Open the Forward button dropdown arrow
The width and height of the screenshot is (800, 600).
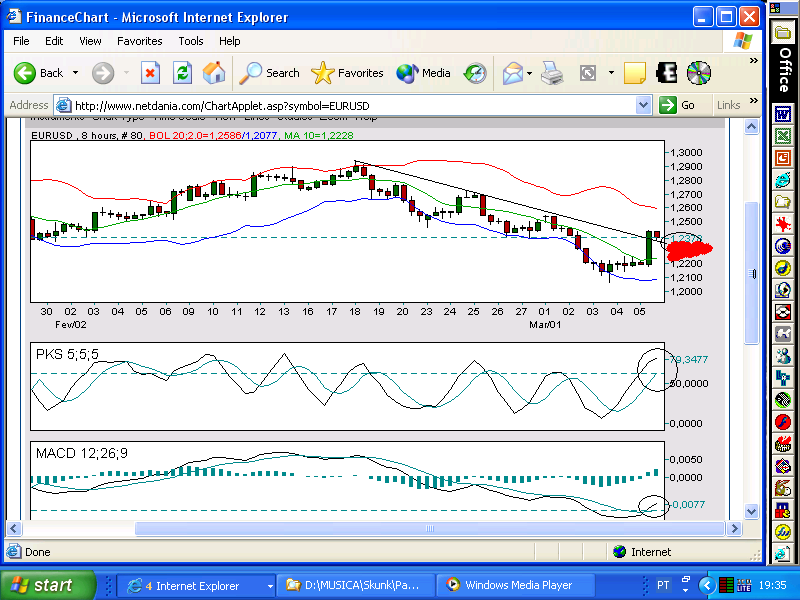[x=126, y=73]
